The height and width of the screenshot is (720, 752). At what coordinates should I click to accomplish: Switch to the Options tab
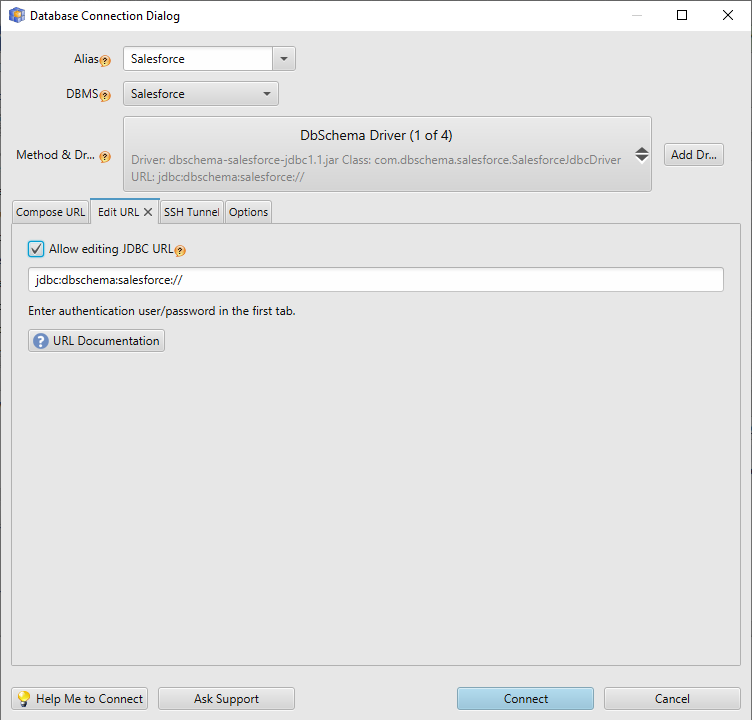click(x=248, y=212)
